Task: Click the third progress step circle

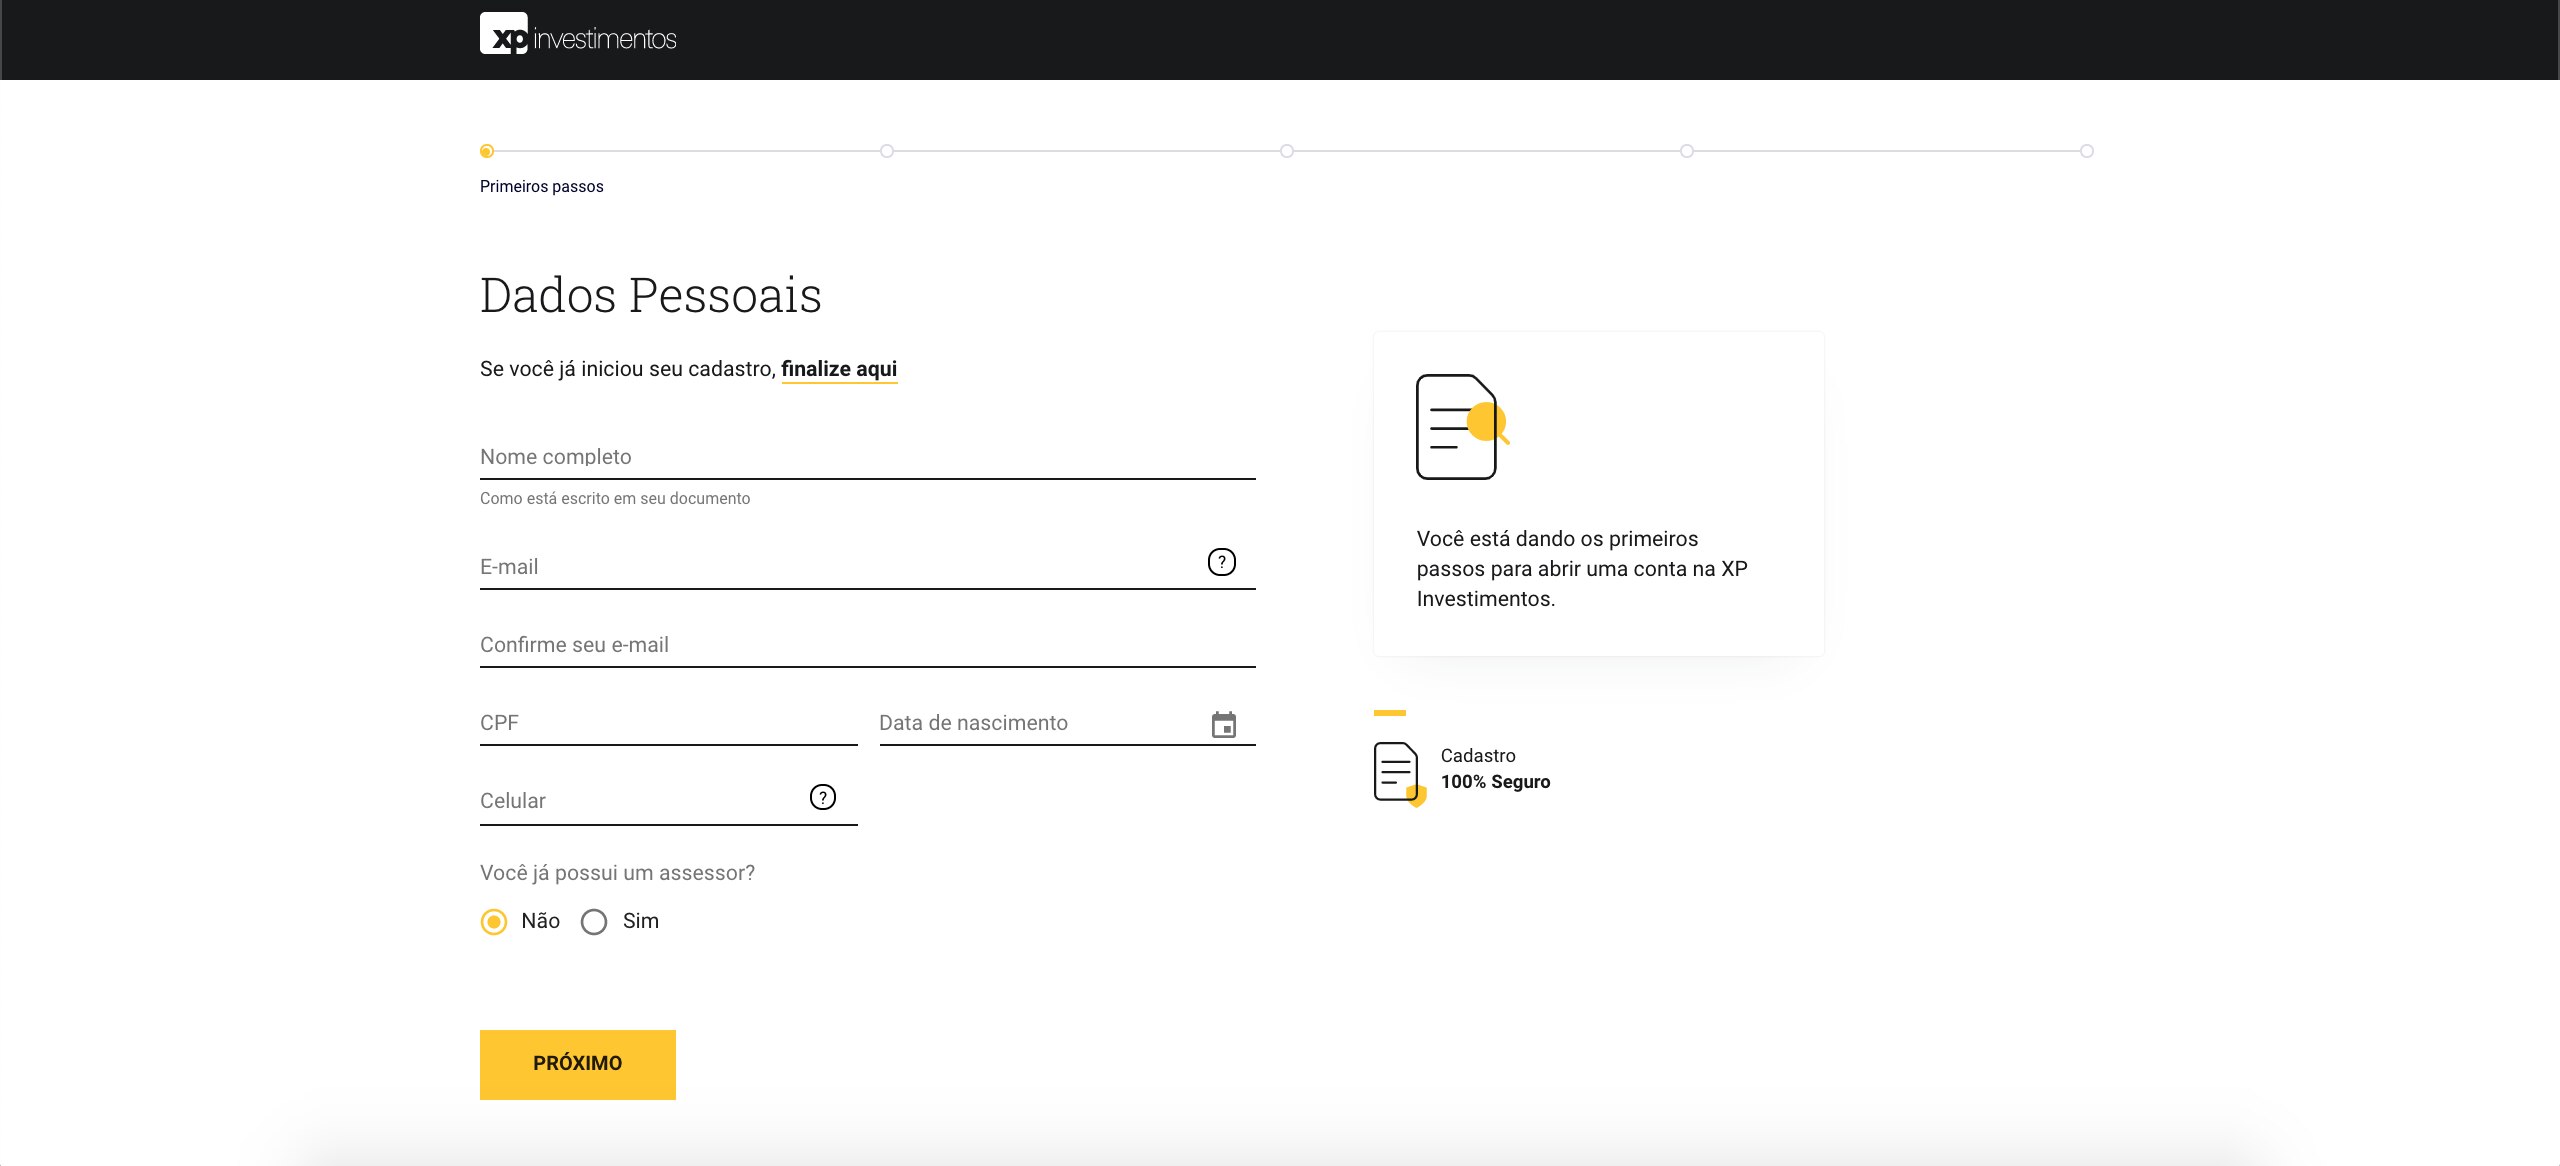Action: (1287, 151)
